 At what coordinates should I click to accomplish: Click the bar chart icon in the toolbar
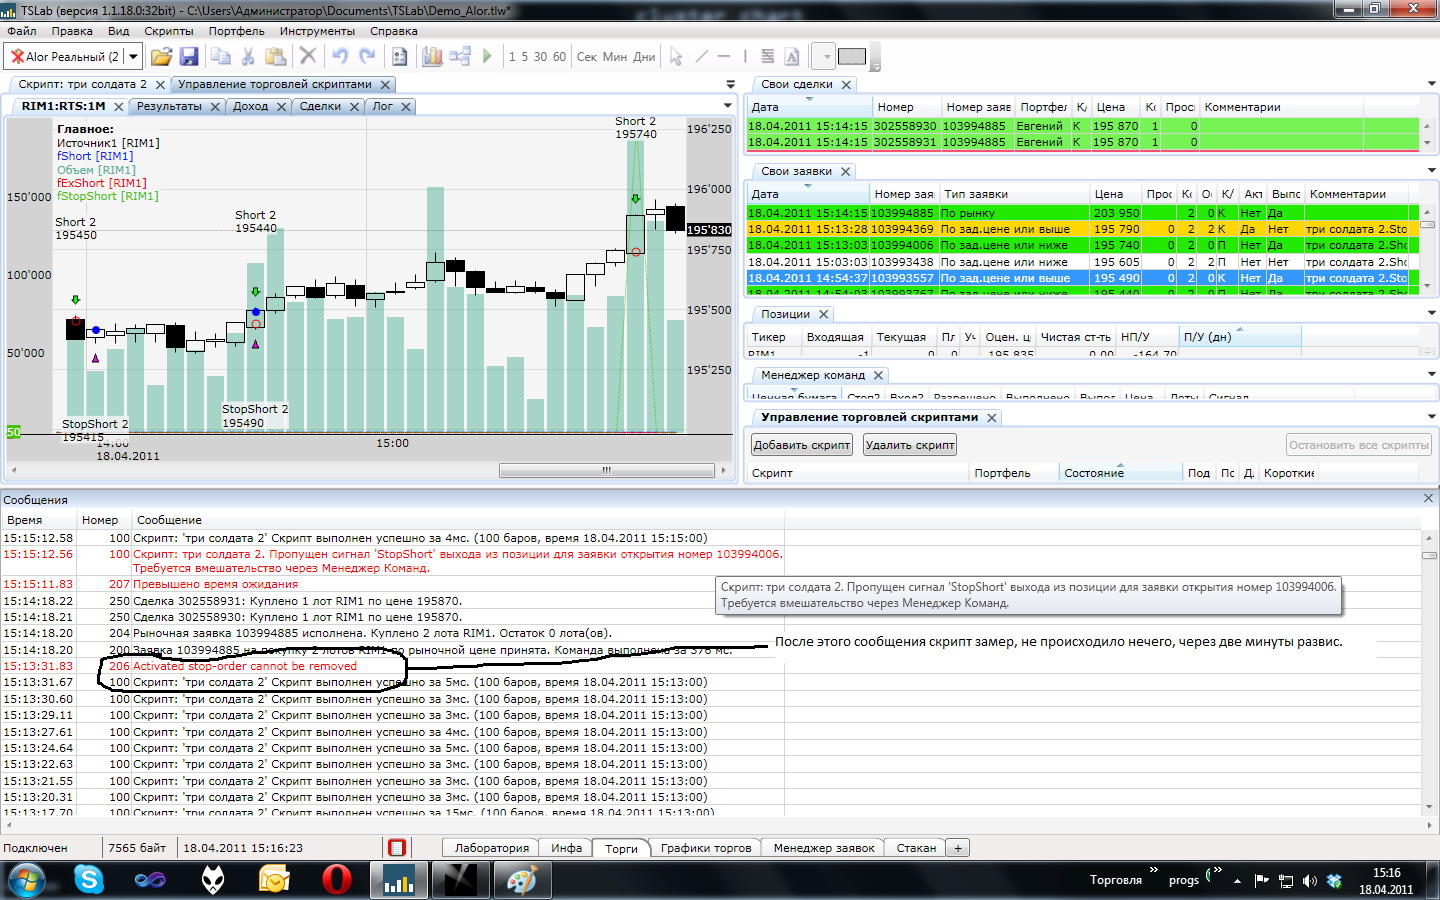[432, 57]
